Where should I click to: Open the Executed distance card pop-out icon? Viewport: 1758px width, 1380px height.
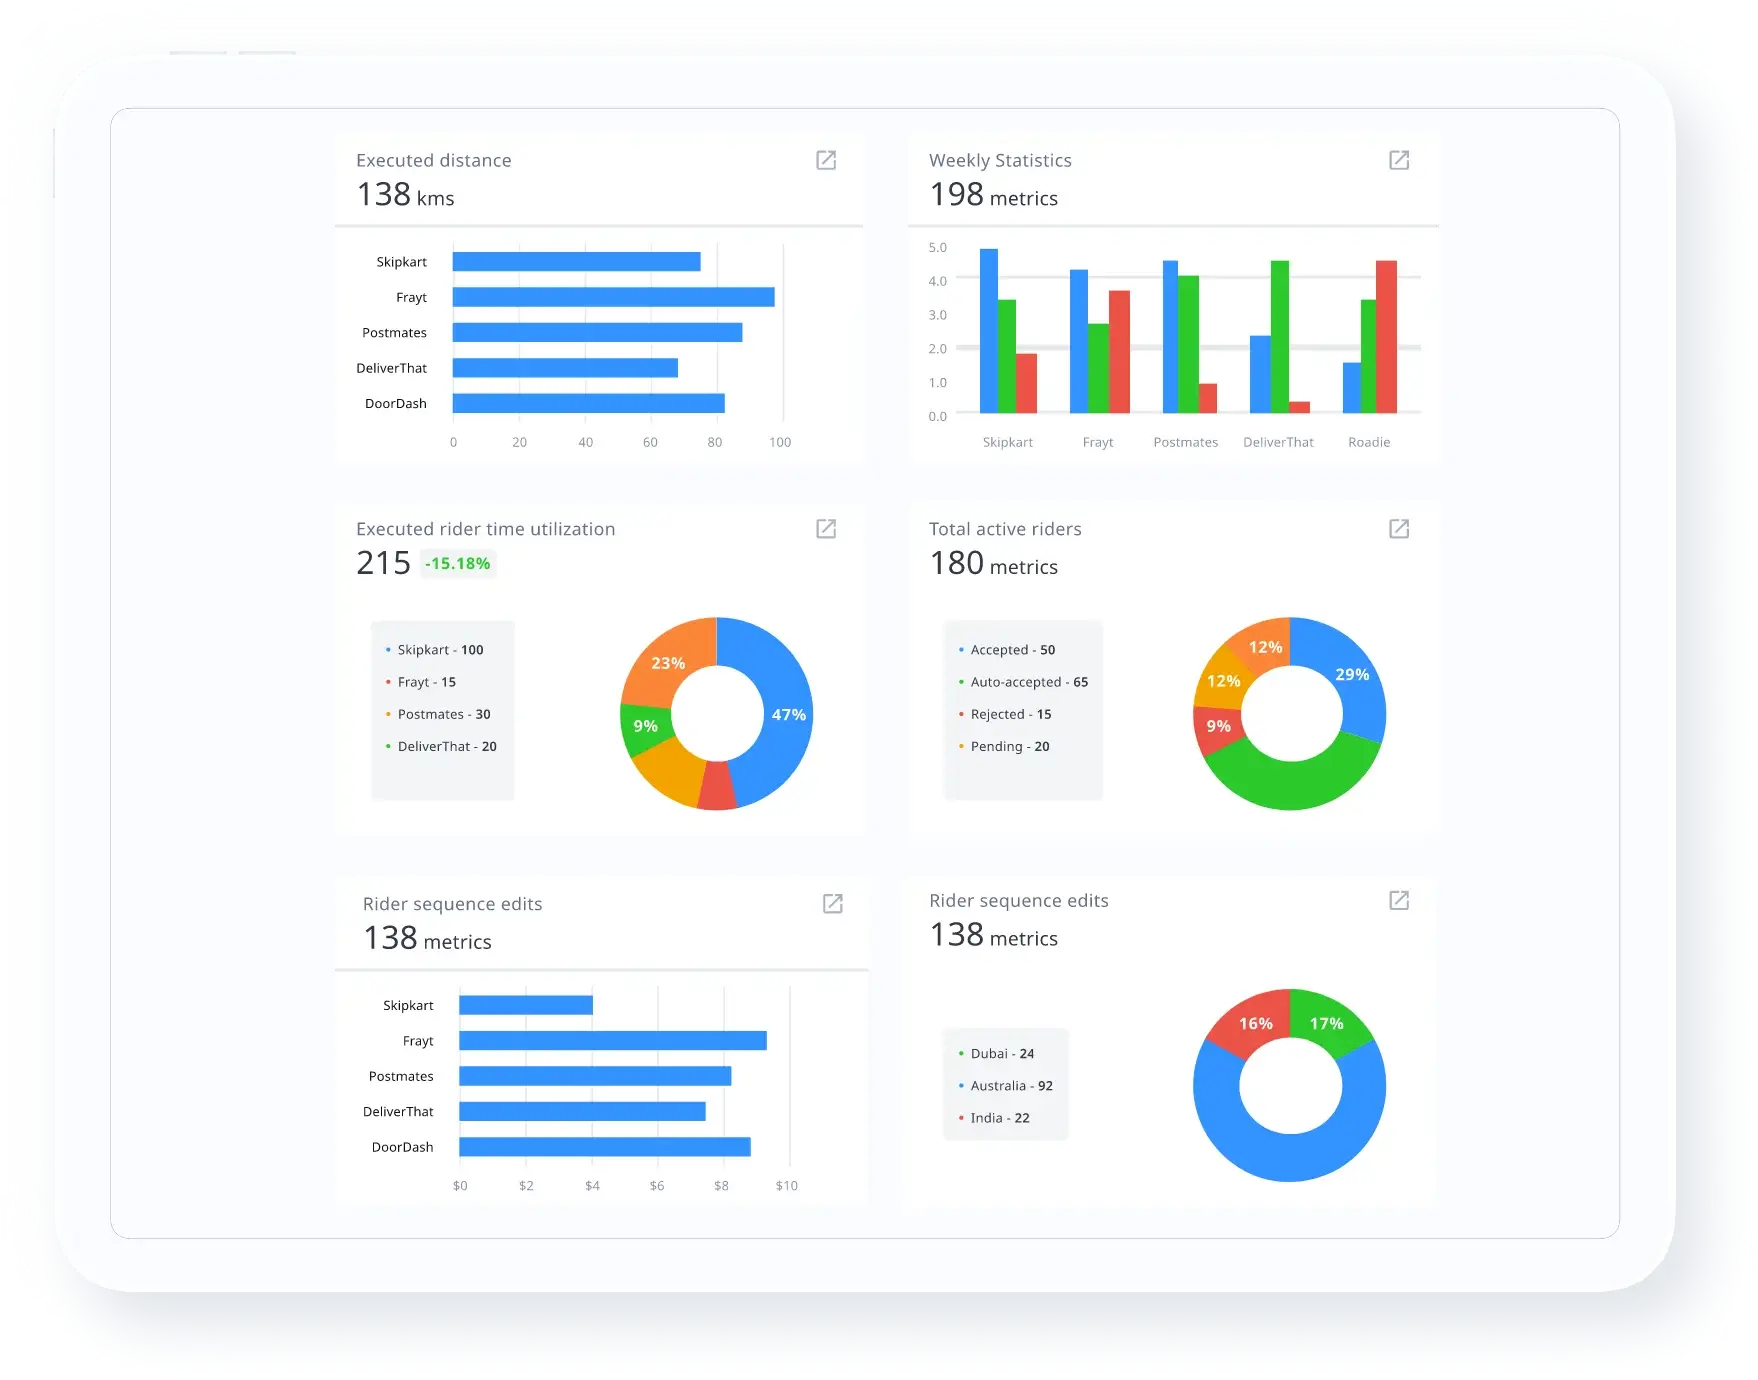point(826,160)
